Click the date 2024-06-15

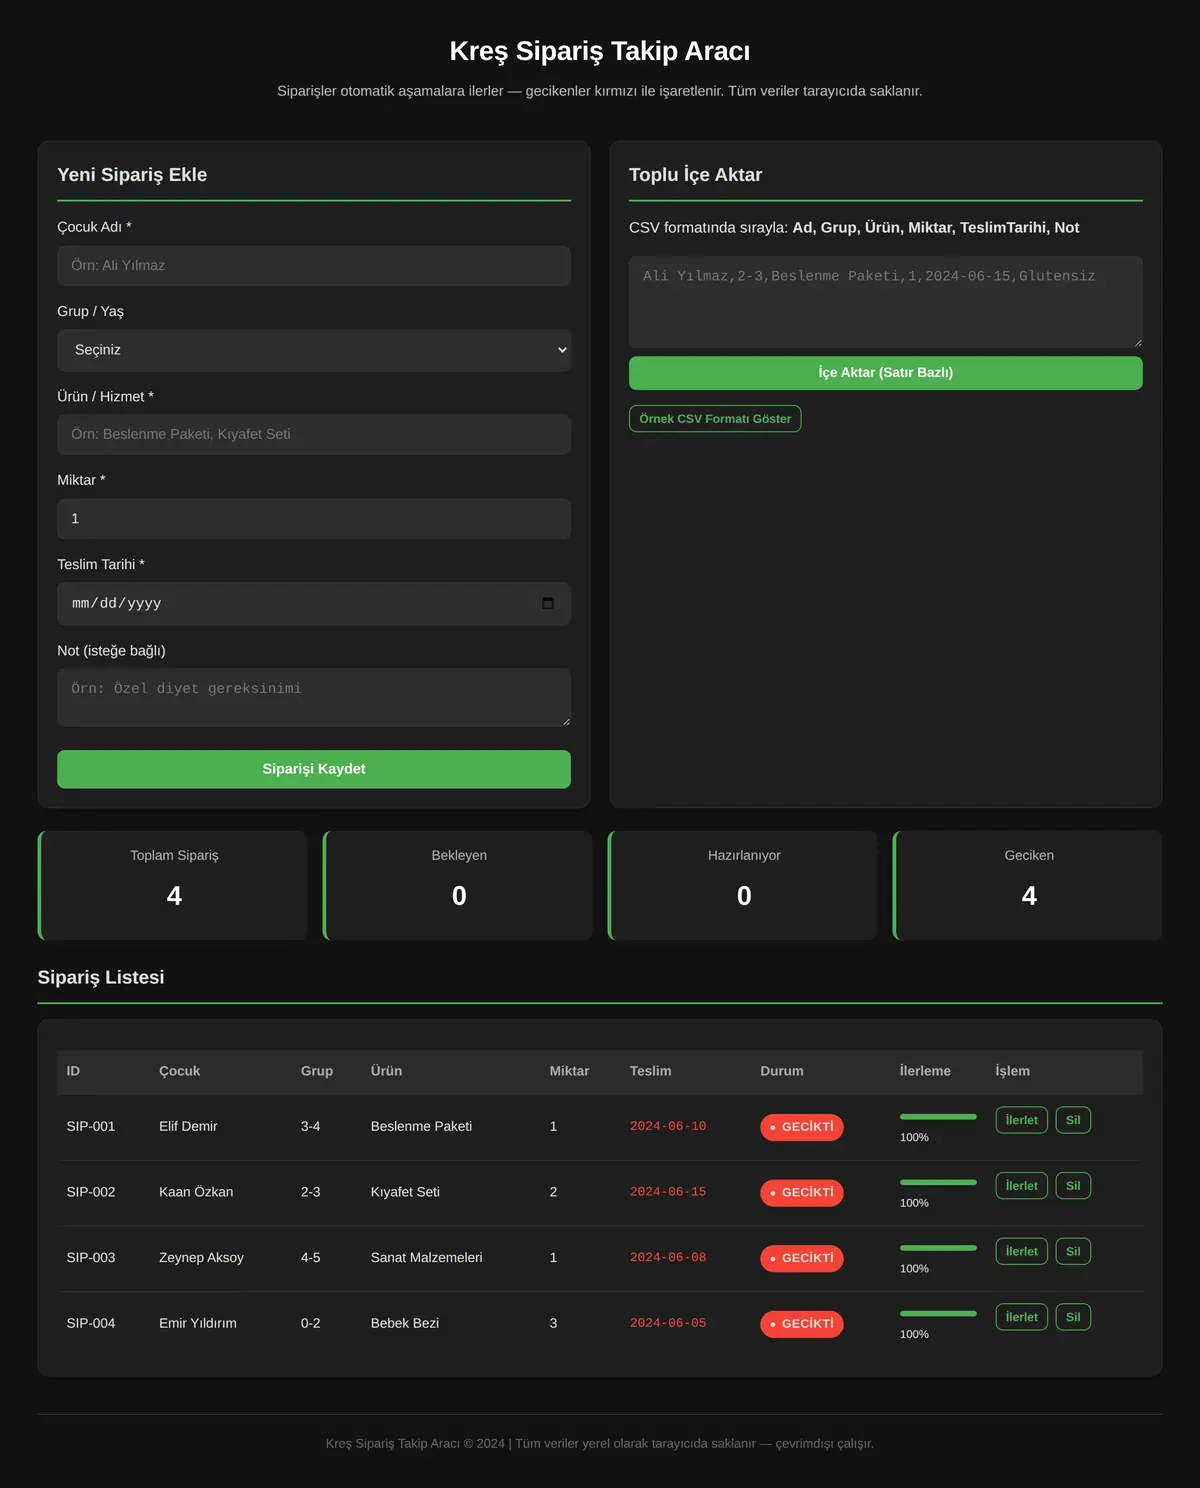coord(668,1192)
